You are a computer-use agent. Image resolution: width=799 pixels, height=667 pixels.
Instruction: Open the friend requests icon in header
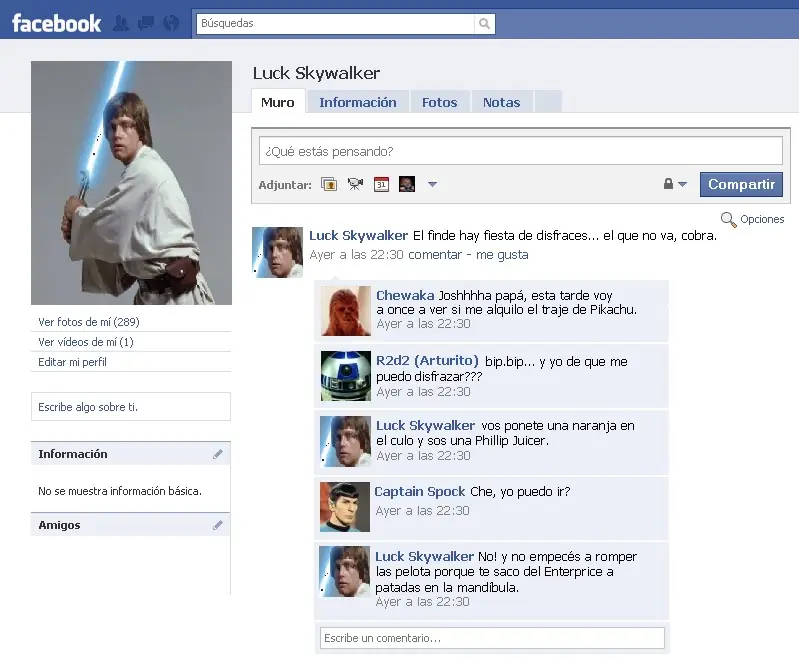coord(121,23)
